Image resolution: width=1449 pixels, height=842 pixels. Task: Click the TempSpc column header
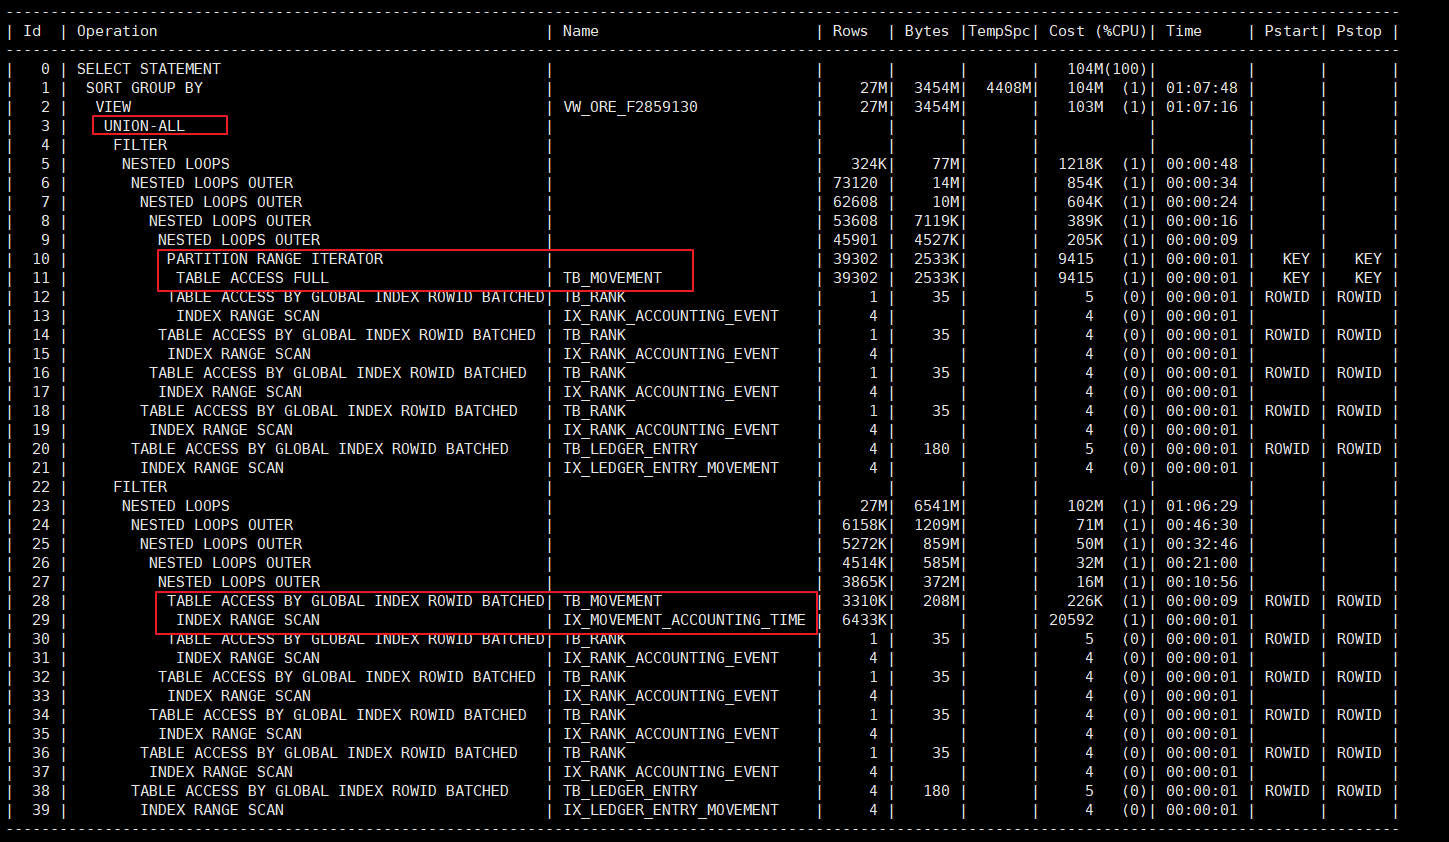(x=999, y=31)
